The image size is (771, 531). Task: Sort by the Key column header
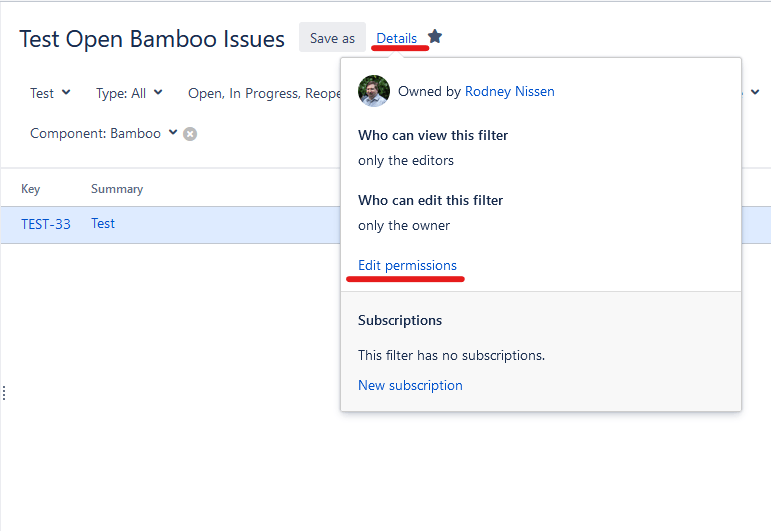[x=31, y=189]
